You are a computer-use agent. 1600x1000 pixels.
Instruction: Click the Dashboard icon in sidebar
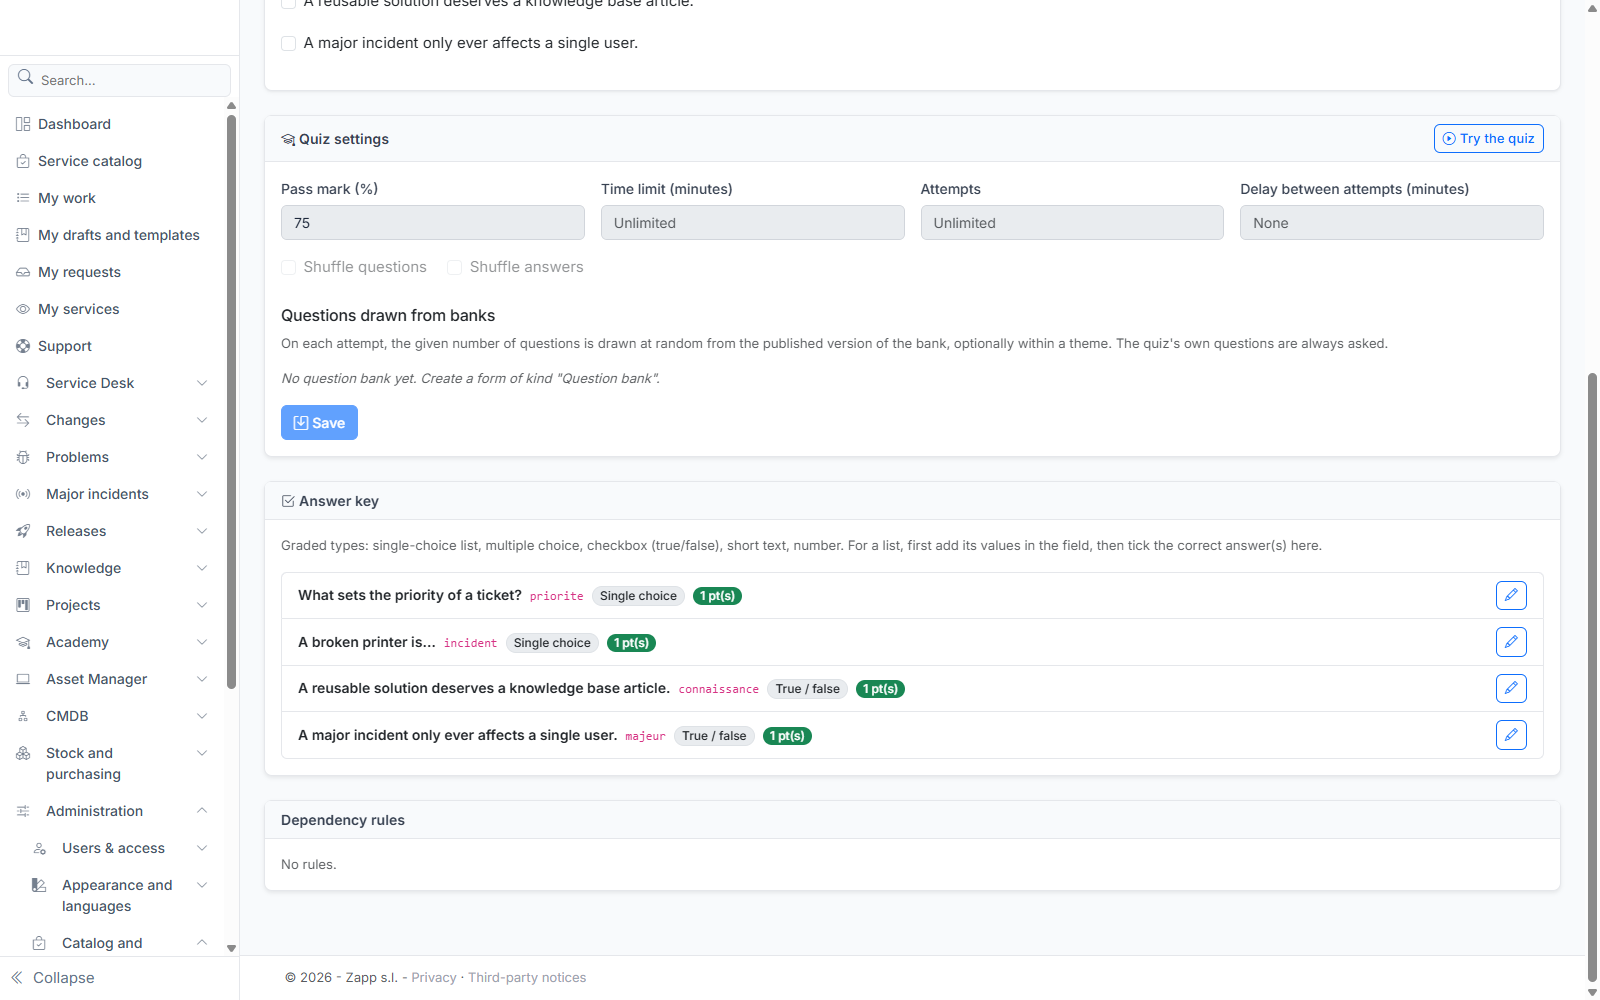(23, 124)
